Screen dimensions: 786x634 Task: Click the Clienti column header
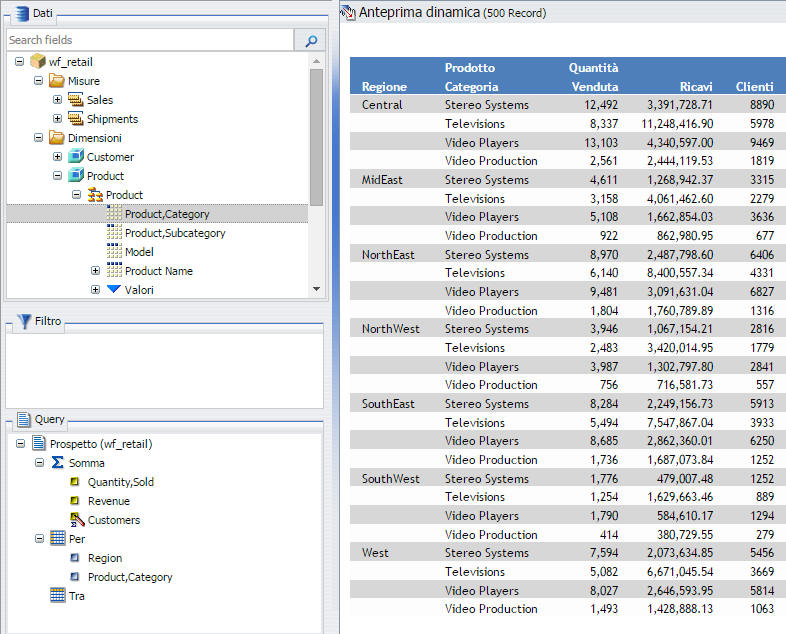point(754,87)
